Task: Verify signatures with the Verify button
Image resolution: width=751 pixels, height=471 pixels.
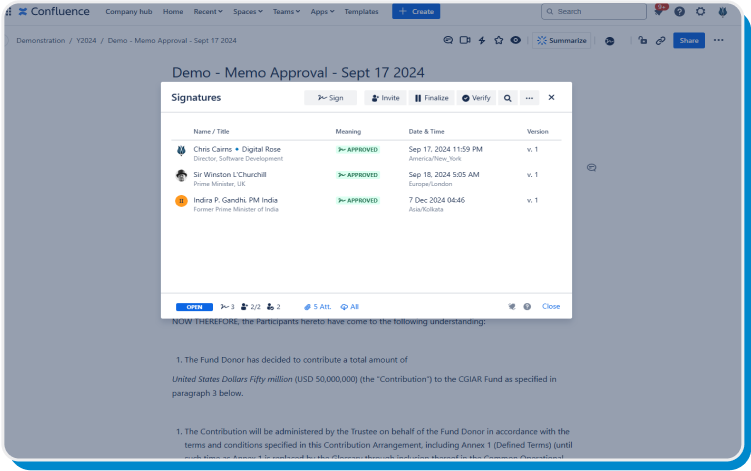Action: [x=476, y=98]
